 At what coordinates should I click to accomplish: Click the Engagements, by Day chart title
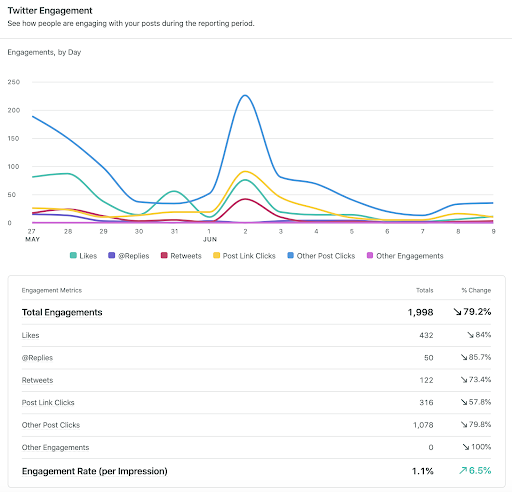tap(44, 52)
